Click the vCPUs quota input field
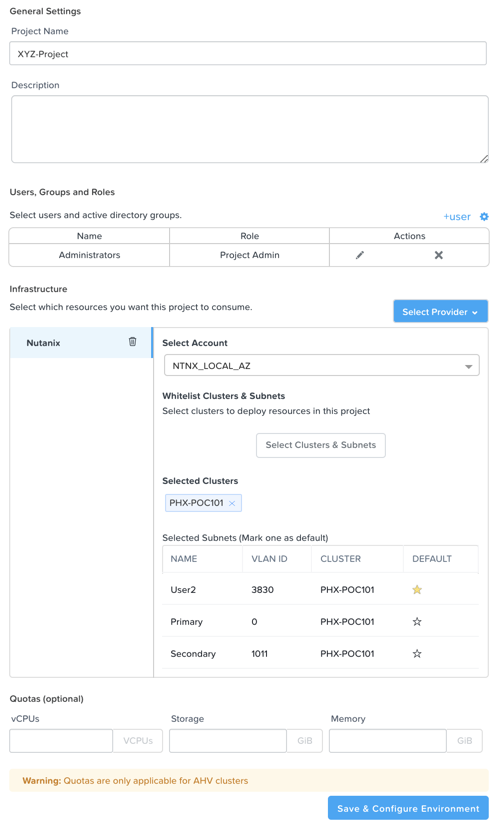This screenshot has width=498, height=831. [61, 740]
